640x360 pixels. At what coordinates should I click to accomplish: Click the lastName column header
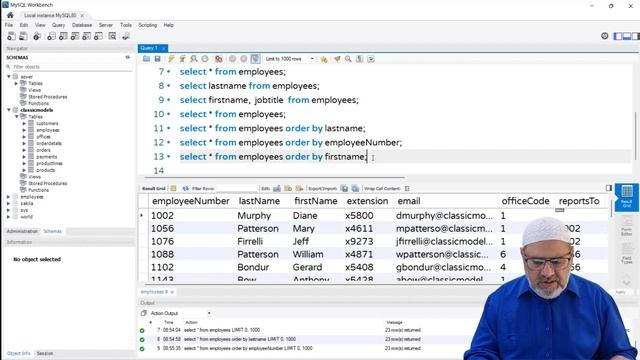[259, 201]
